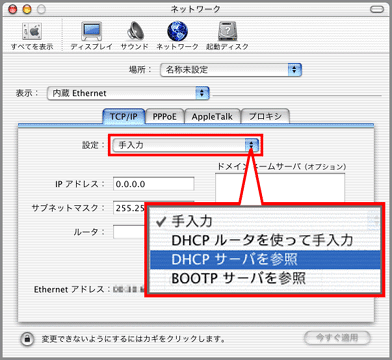
Task: Click the IP アドレス field showing 0.0.0.0
Action: click(153, 184)
